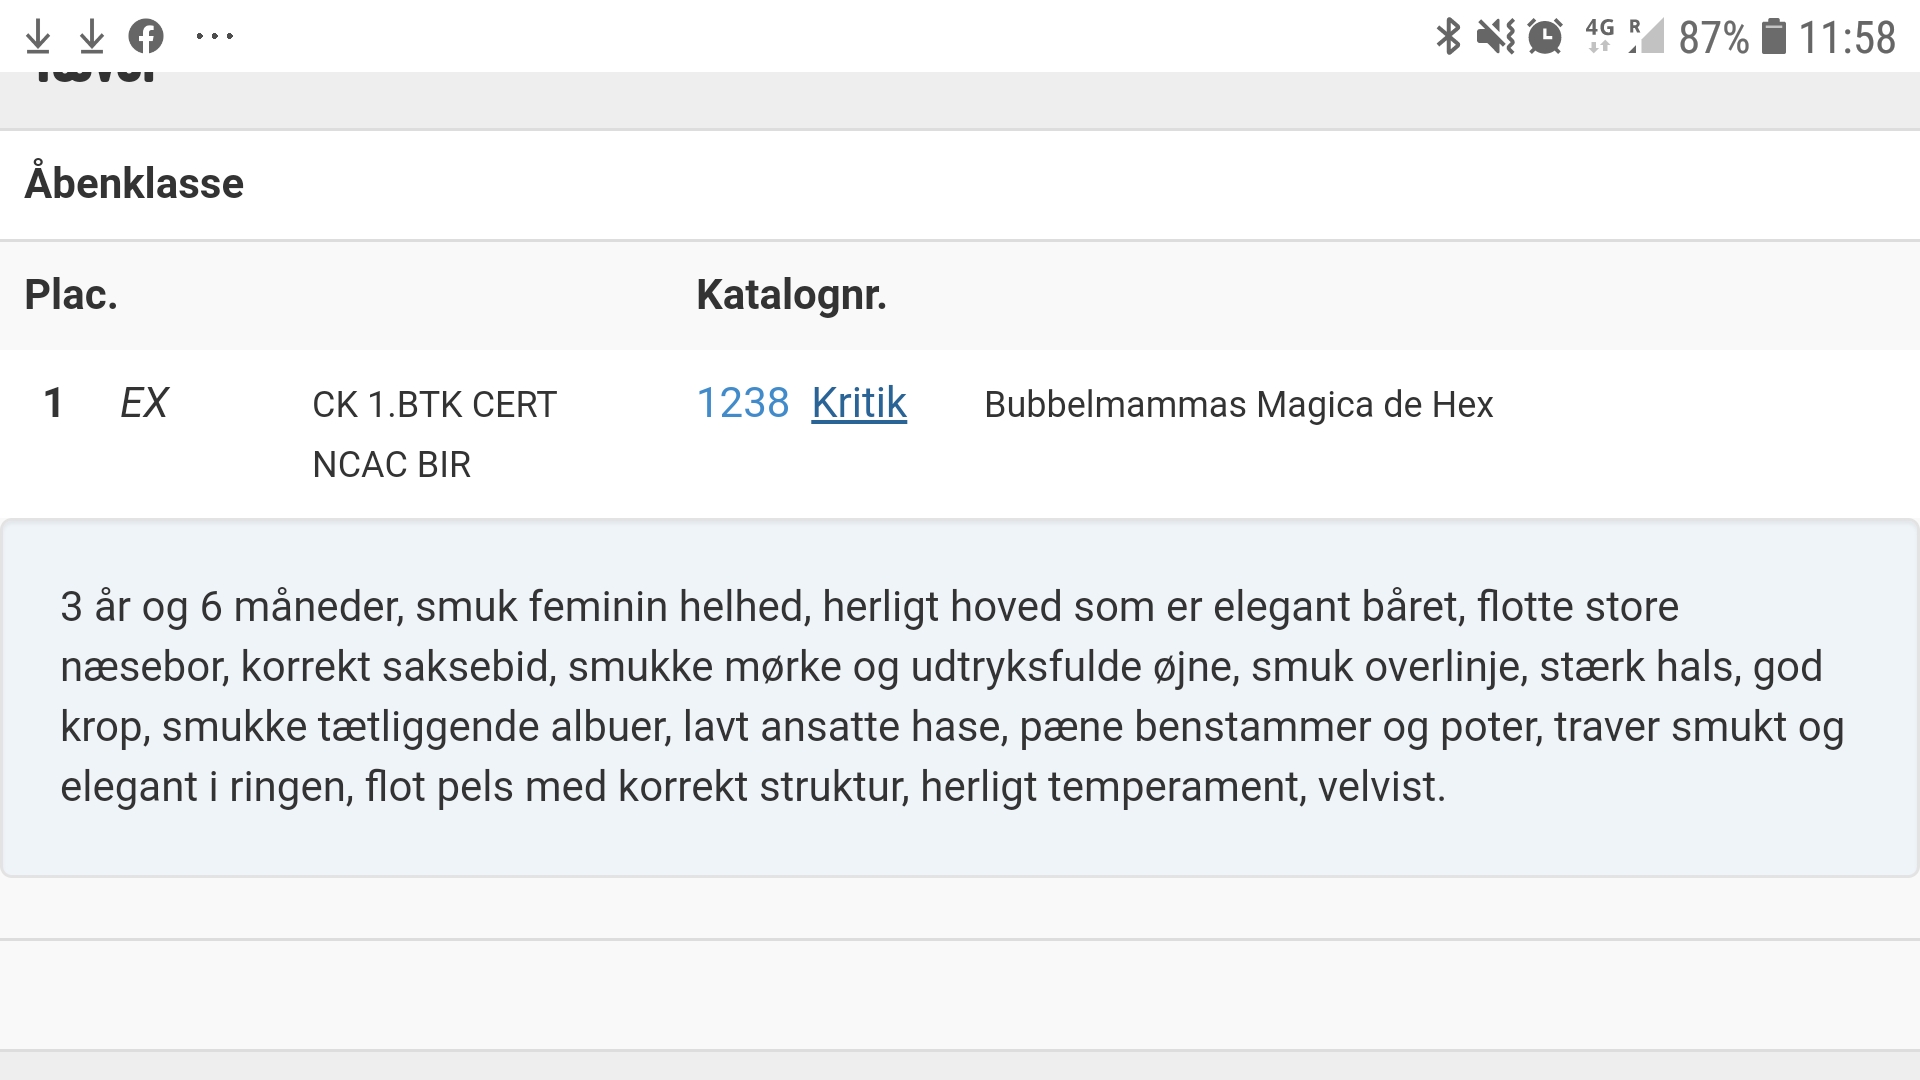
Task: Open the Facebook notification icon
Action: tap(146, 37)
